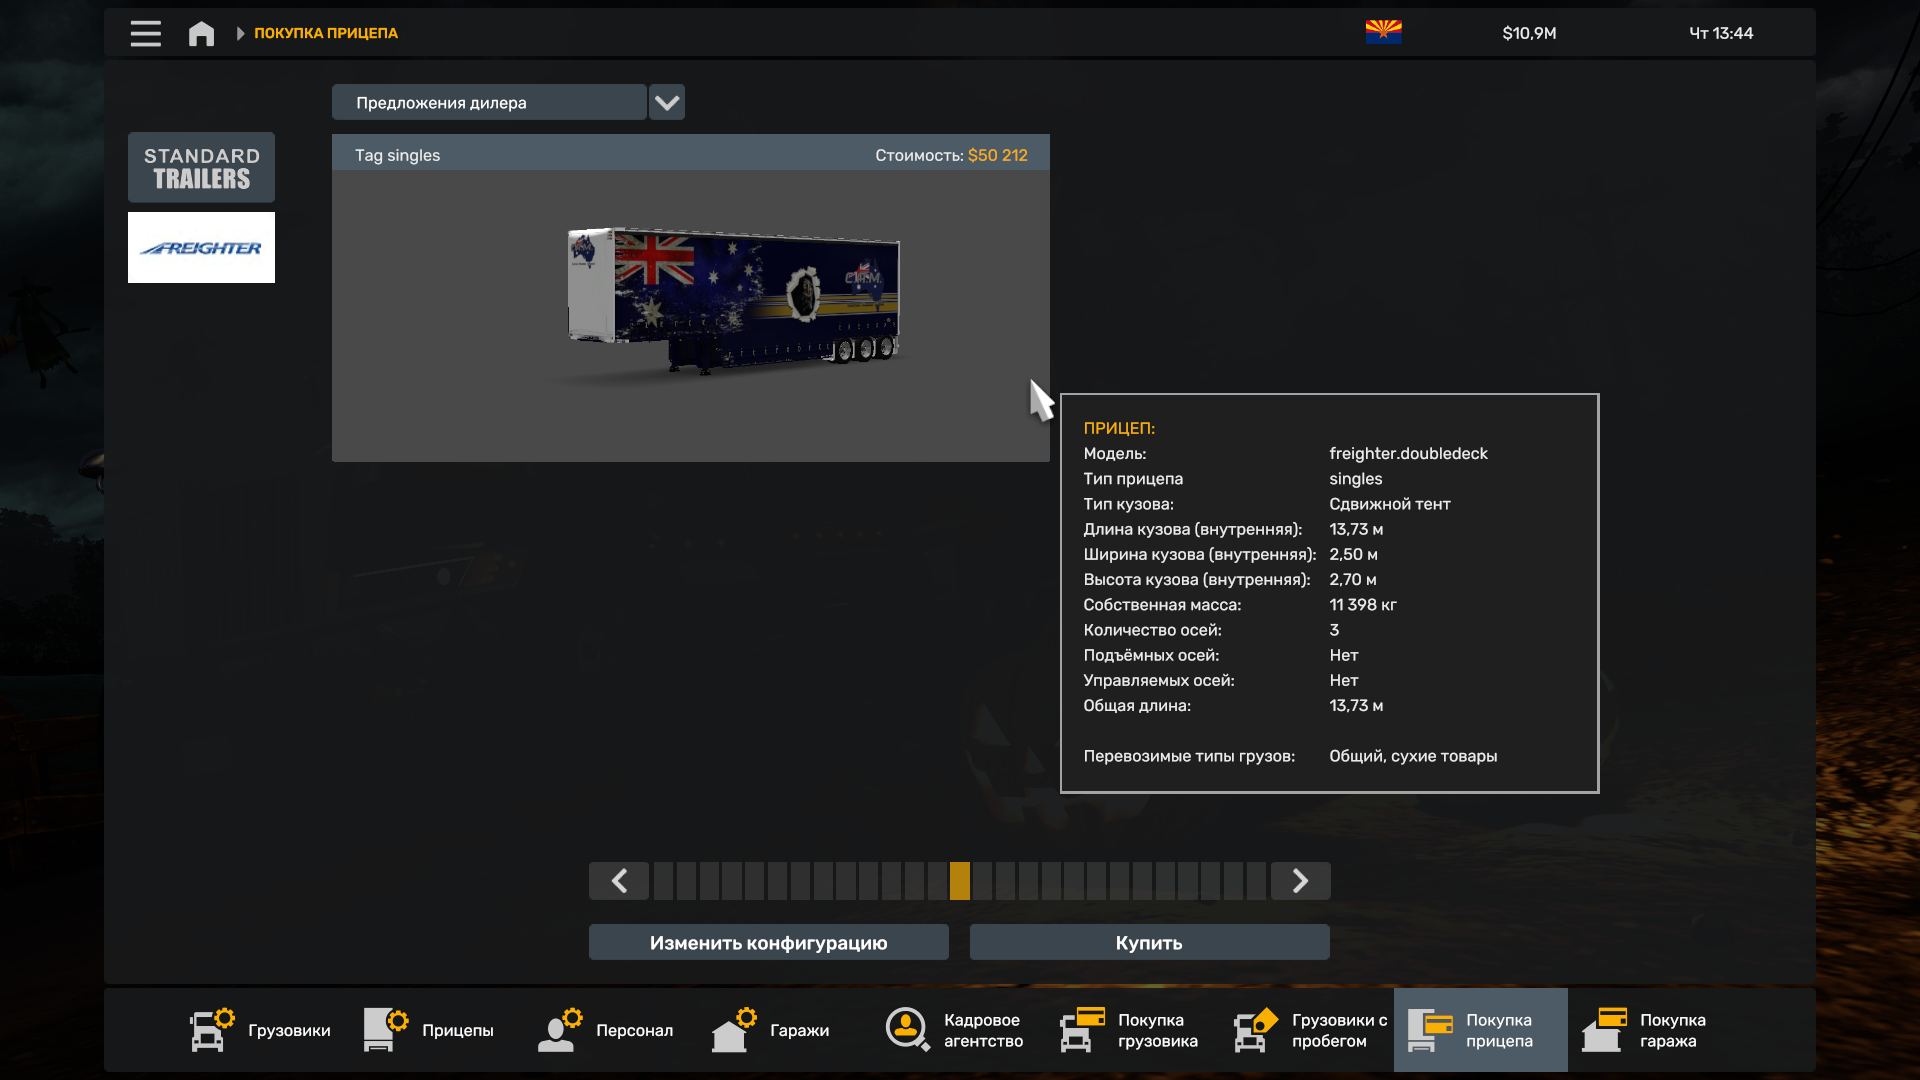Go to the next trailer offer
Viewport: 1920px width, 1080px height.
point(1300,881)
